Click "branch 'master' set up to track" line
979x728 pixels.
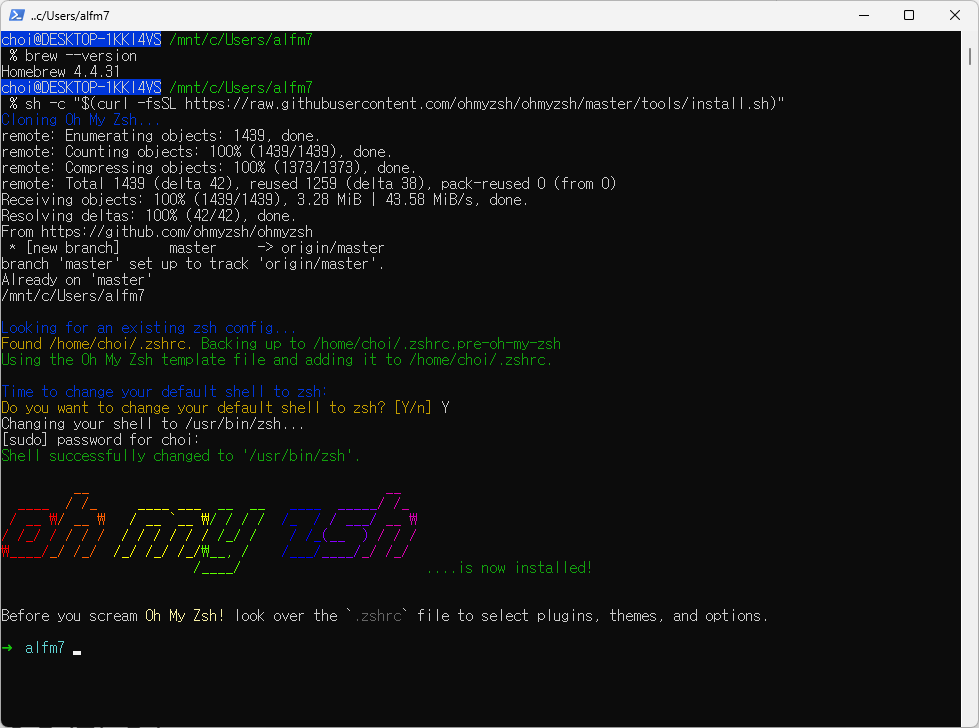pos(193,264)
